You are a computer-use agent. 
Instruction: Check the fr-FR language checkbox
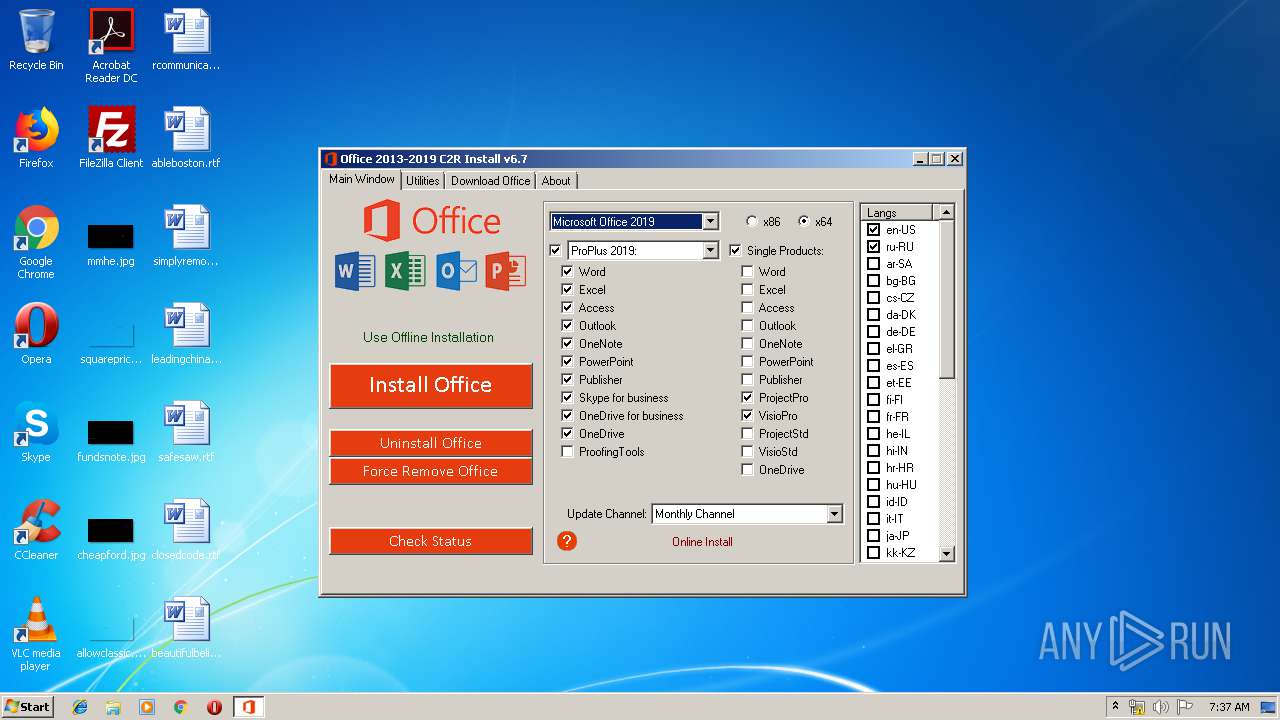(874, 417)
